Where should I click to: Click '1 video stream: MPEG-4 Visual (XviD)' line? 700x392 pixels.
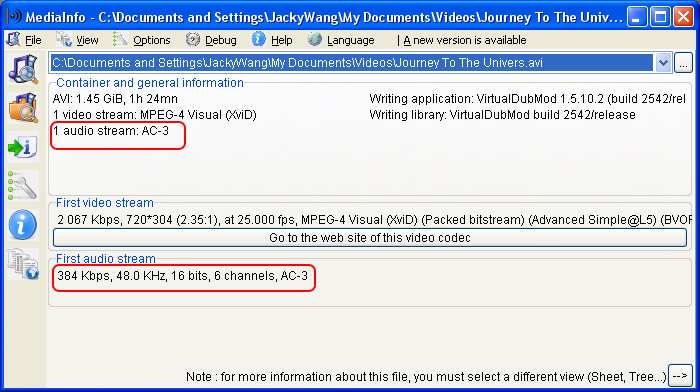[154, 115]
